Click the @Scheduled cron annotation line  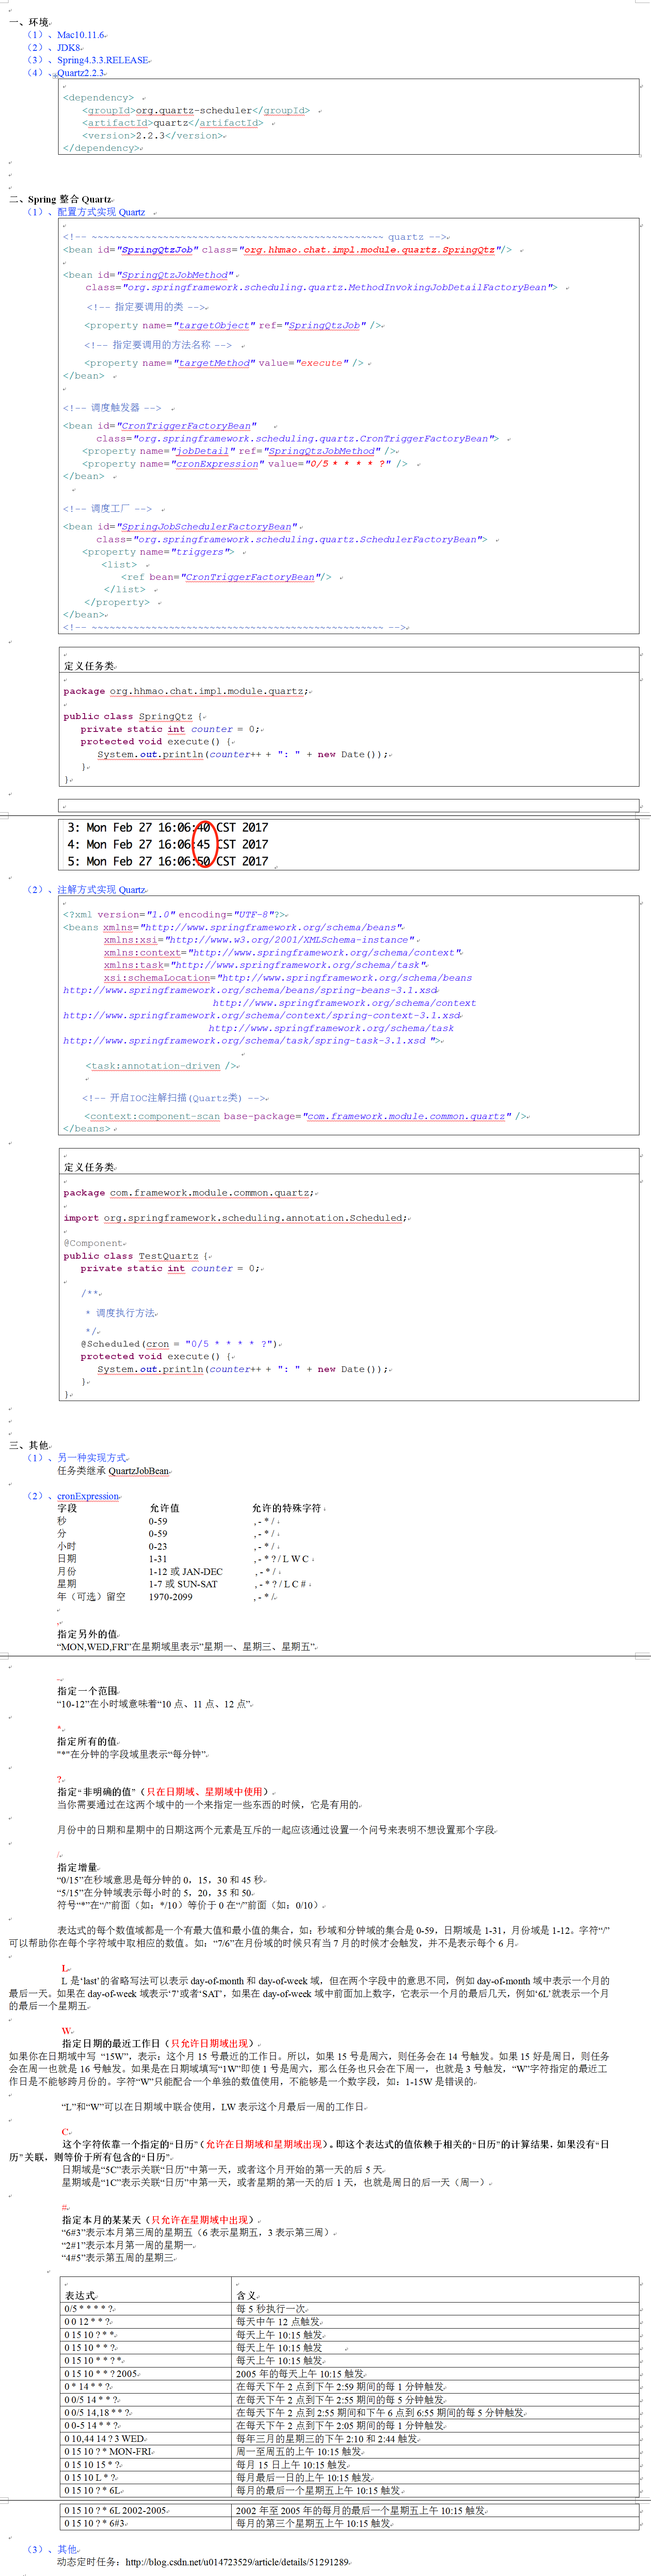pos(179,1344)
